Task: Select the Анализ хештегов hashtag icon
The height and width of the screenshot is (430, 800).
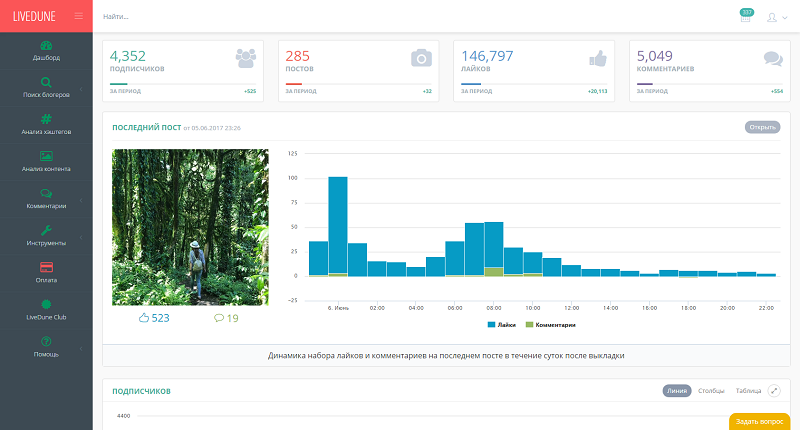Action: (x=46, y=120)
